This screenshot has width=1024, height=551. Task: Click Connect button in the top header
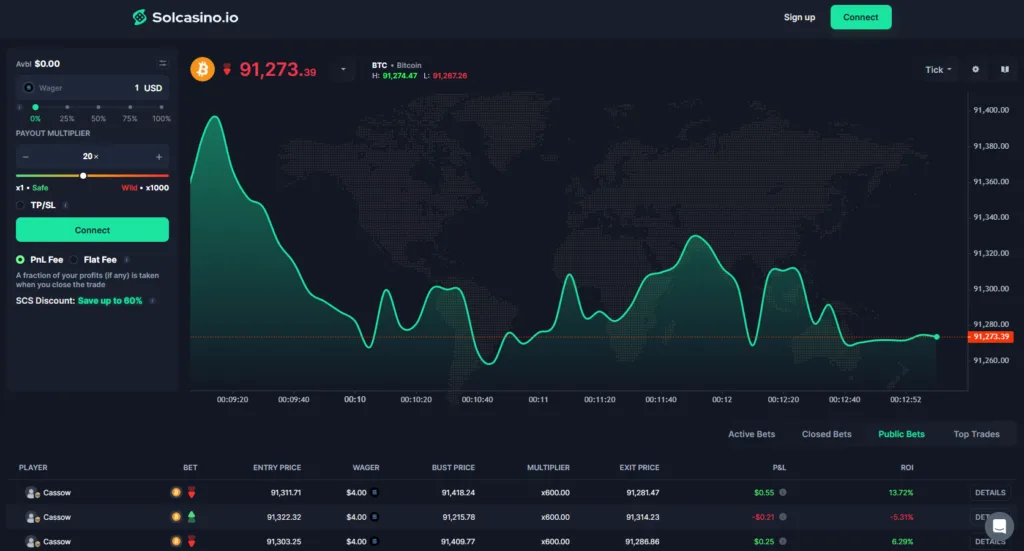pos(860,17)
